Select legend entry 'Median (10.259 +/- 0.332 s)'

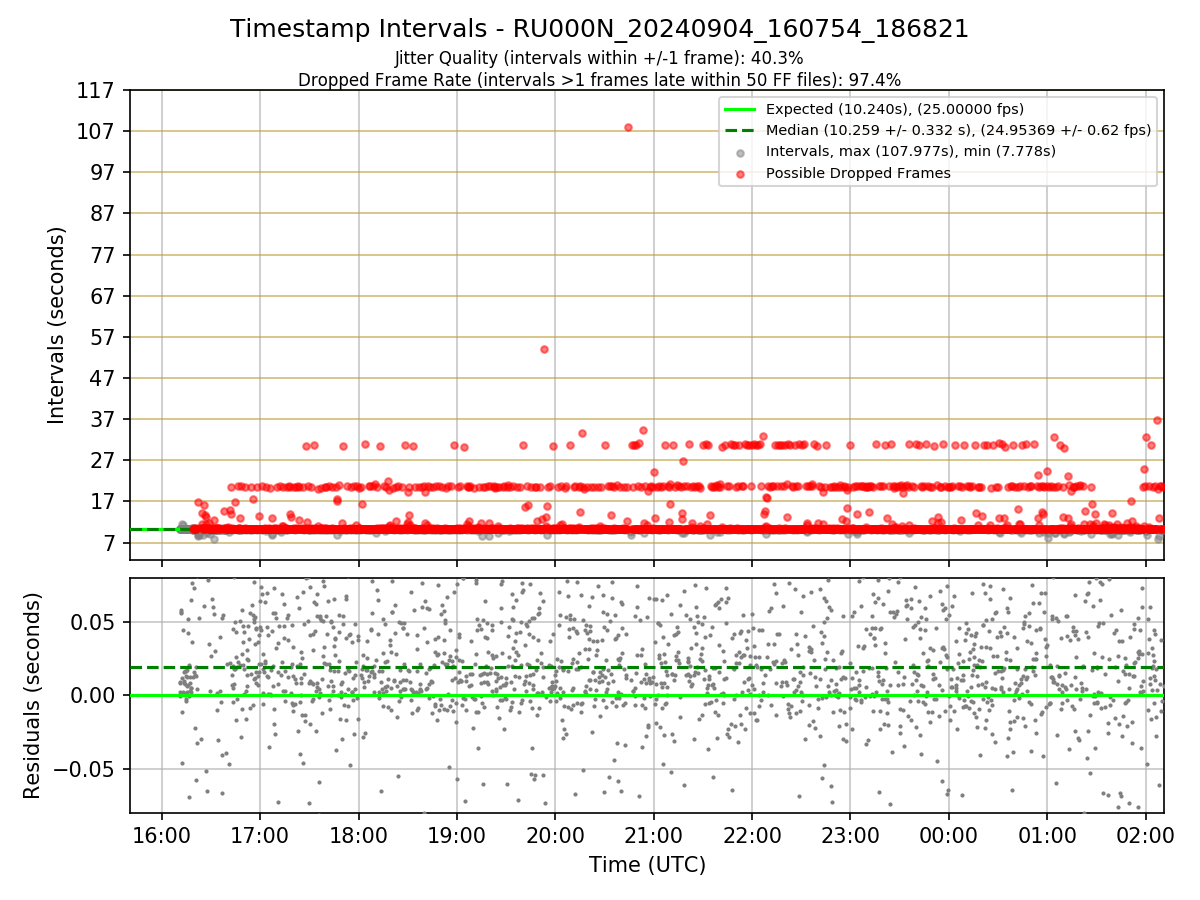point(958,130)
